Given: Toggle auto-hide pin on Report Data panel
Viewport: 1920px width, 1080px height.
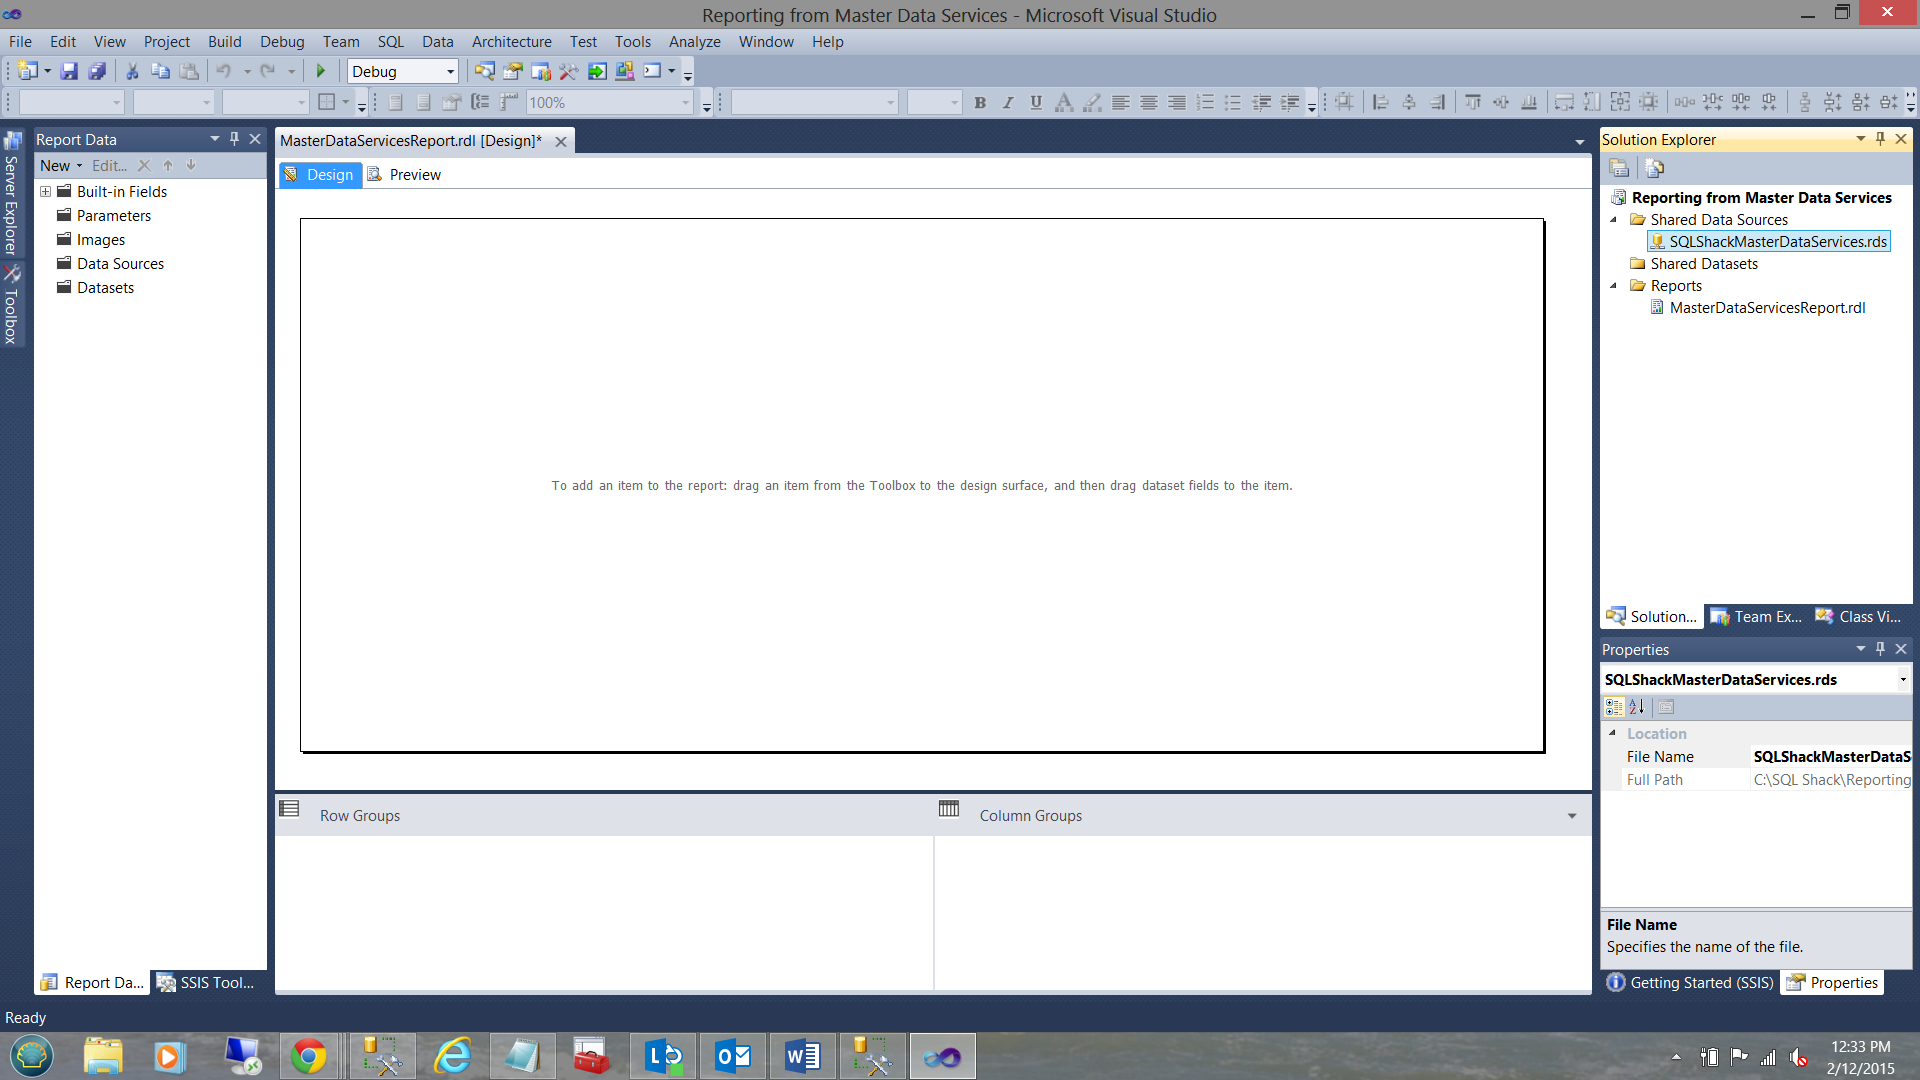Looking at the screenshot, I should click(x=234, y=139).
